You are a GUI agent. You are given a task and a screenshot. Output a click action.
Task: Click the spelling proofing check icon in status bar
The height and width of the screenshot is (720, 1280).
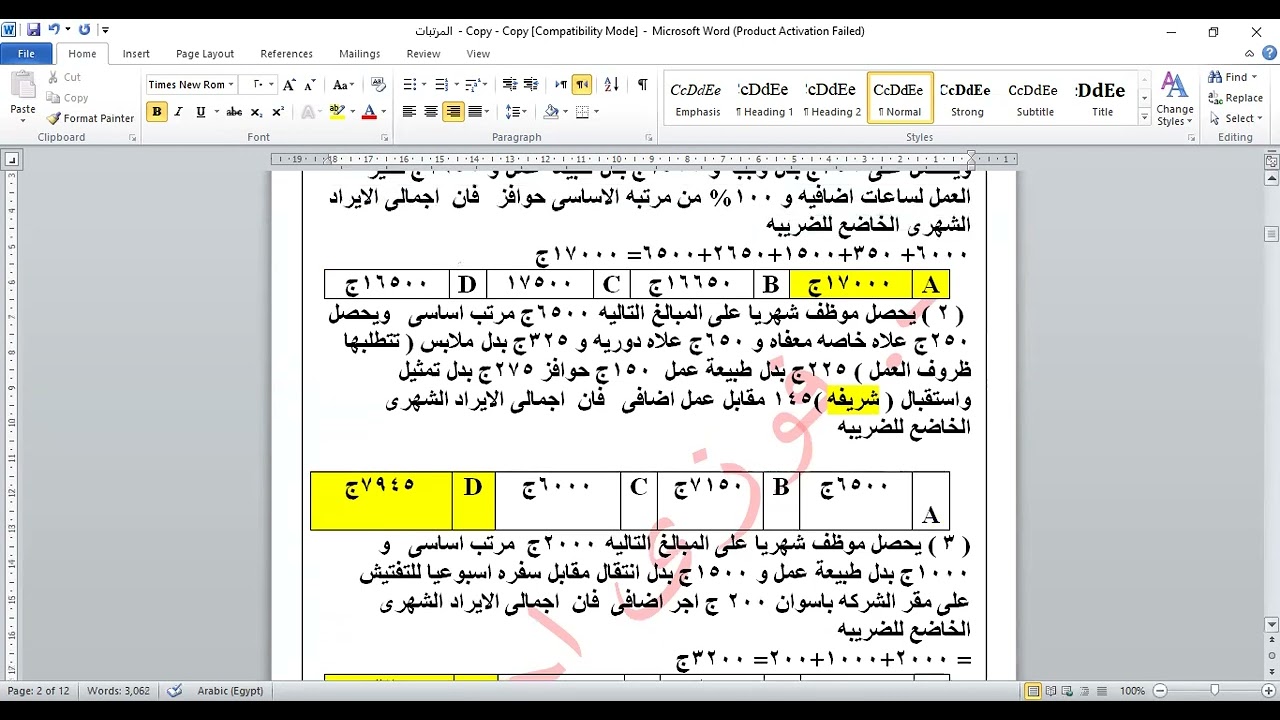coord(175,691)
